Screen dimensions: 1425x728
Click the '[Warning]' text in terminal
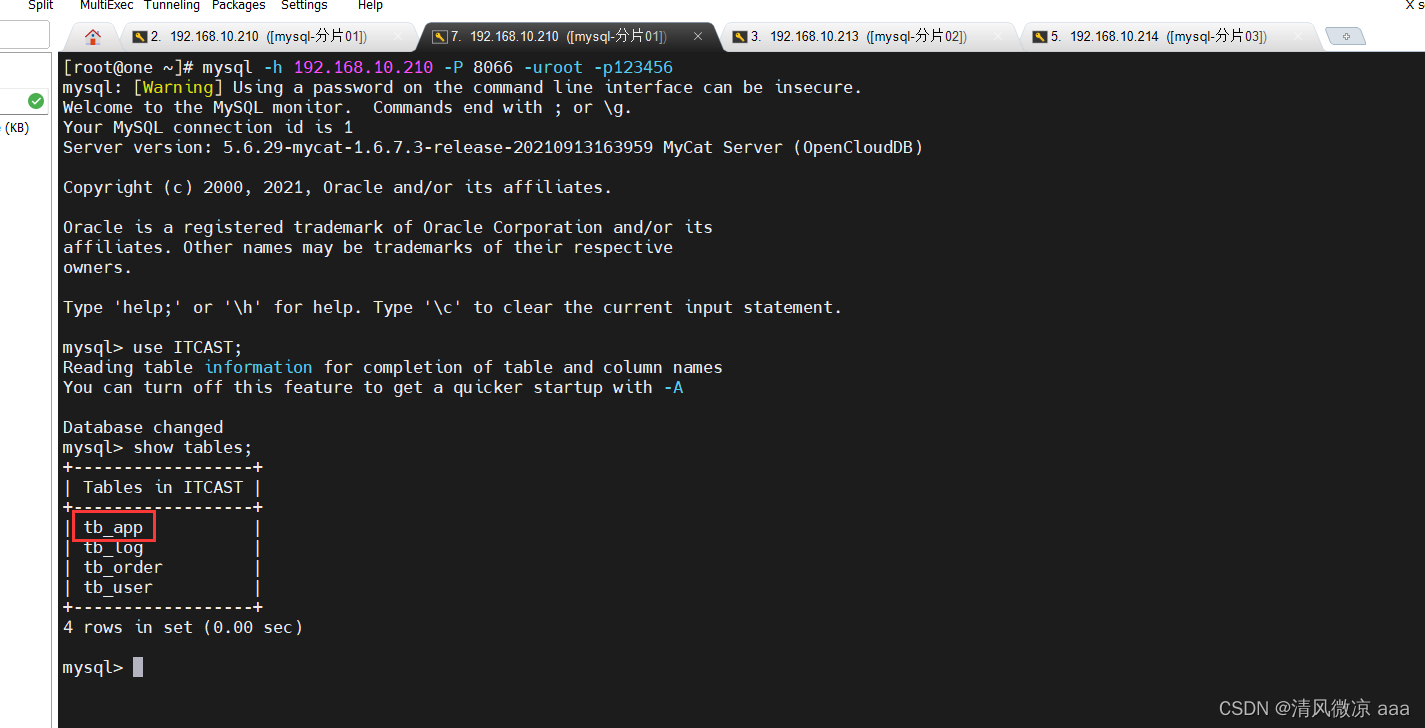pos(178,87)
